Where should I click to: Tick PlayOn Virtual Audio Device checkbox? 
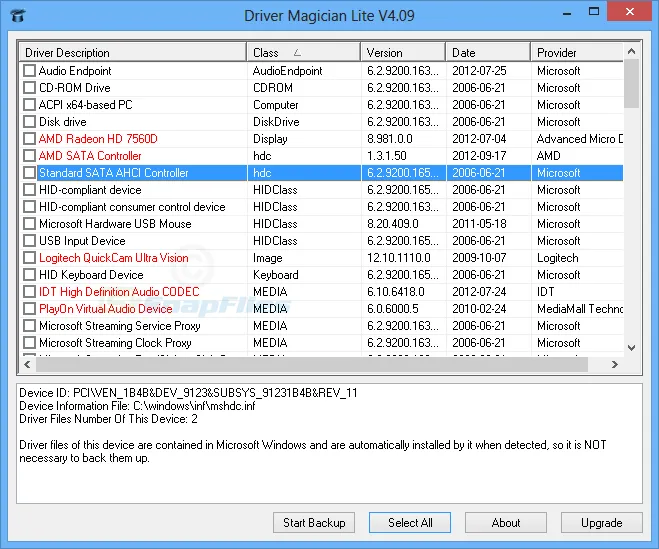pyautogui.click(x=29, y=309)
